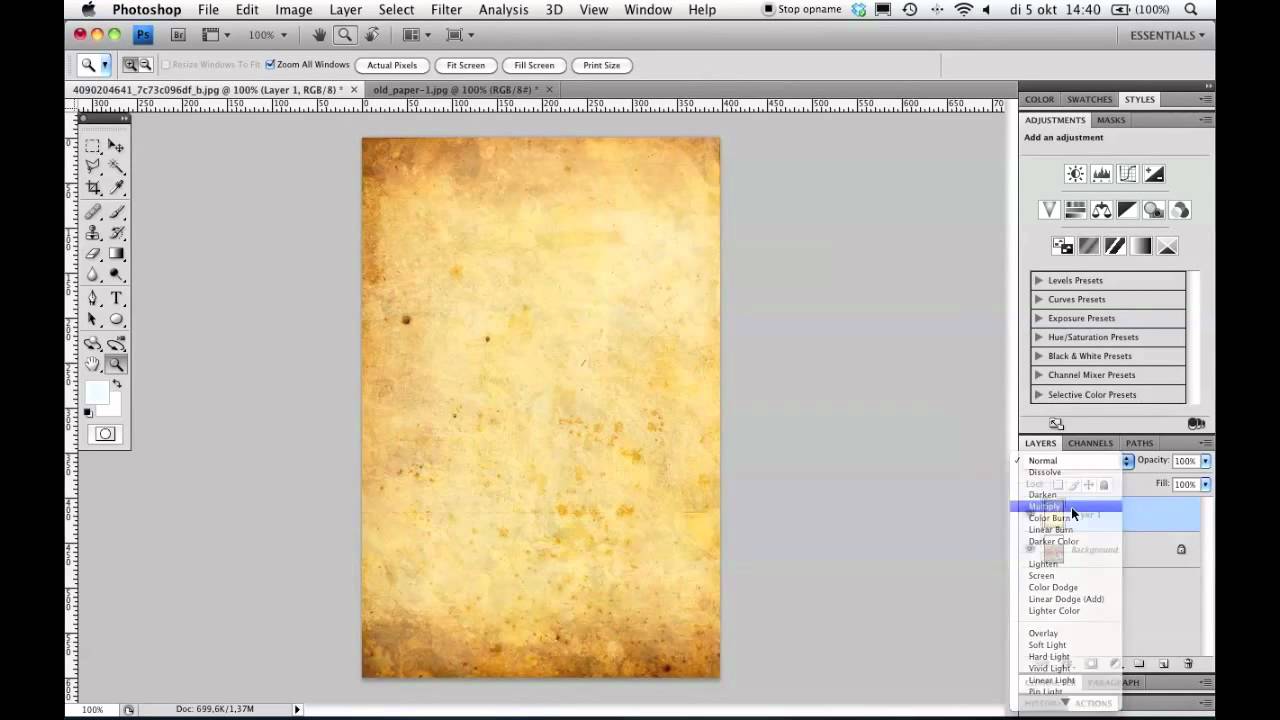Switch to the Channels tab
Screen dimensions: 1280x720
1090,443
